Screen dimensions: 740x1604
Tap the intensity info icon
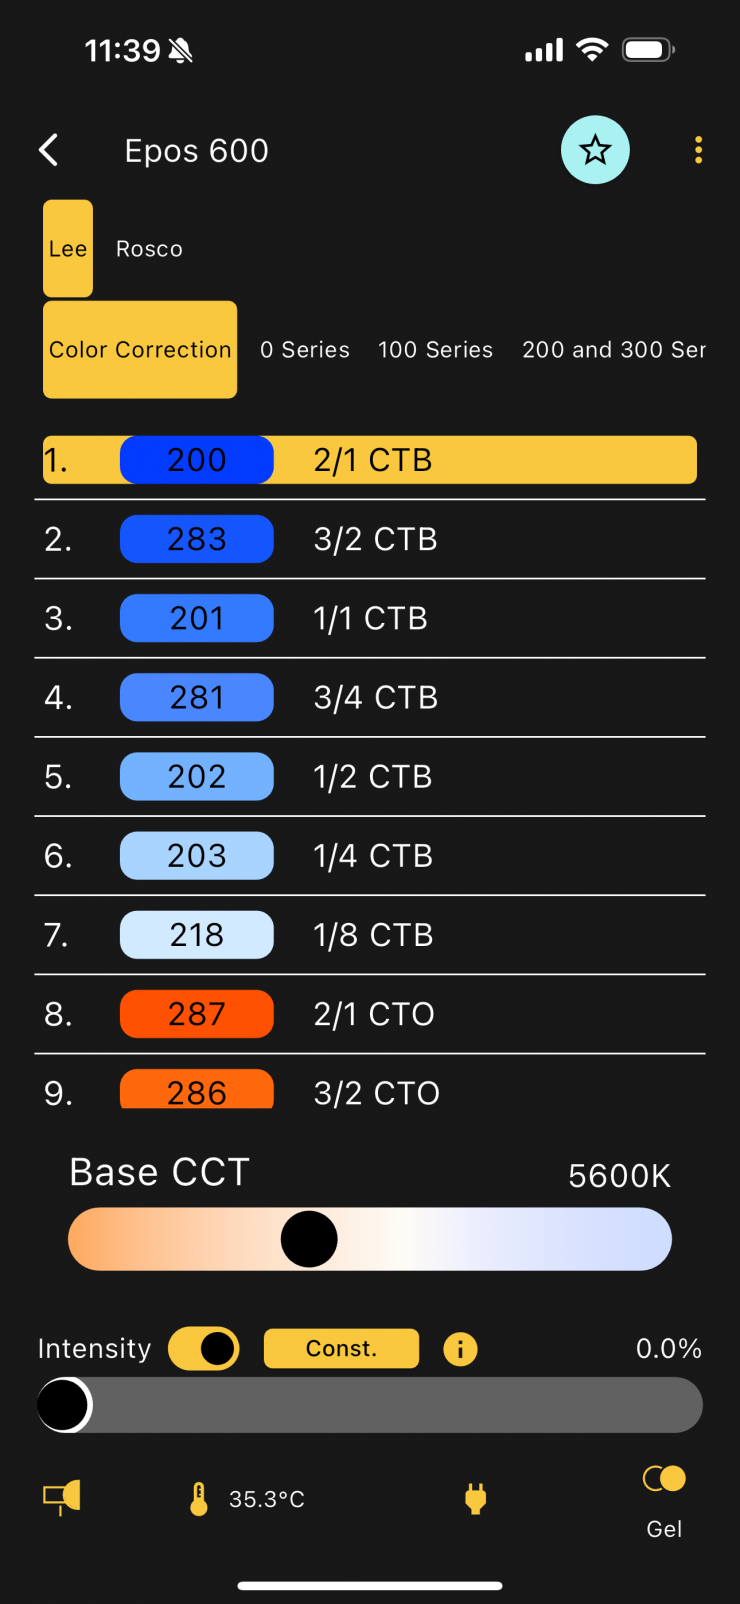tap(460, 1349)
